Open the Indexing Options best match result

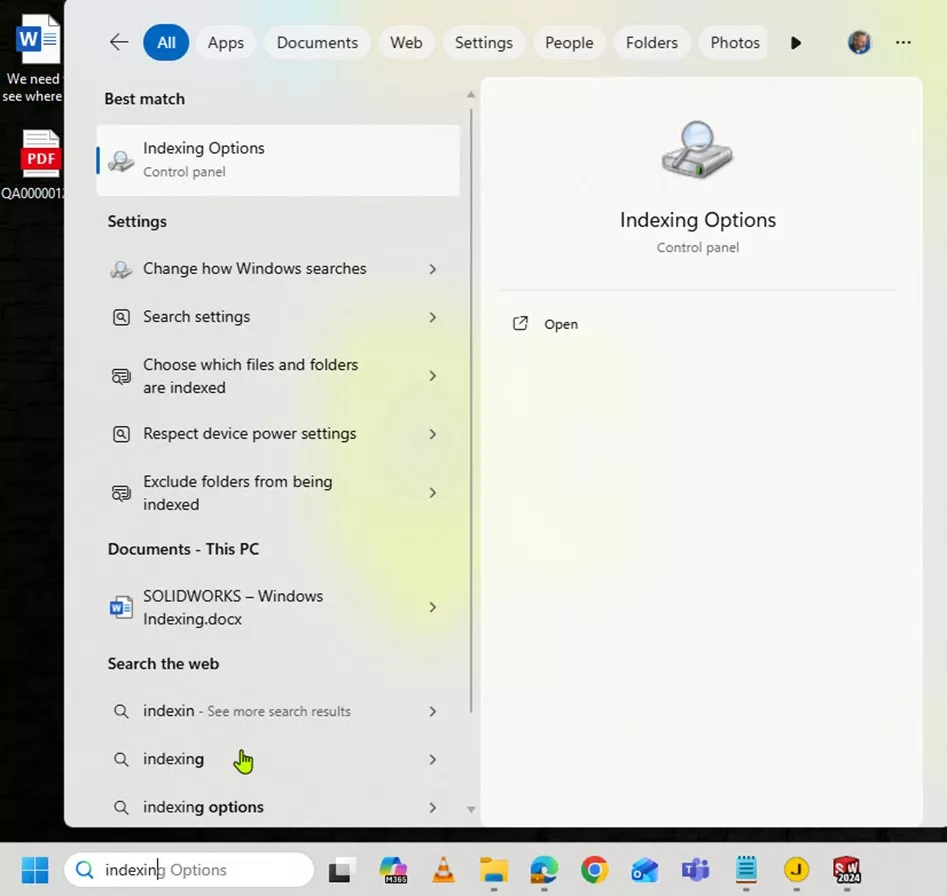[x=278, y=160]
